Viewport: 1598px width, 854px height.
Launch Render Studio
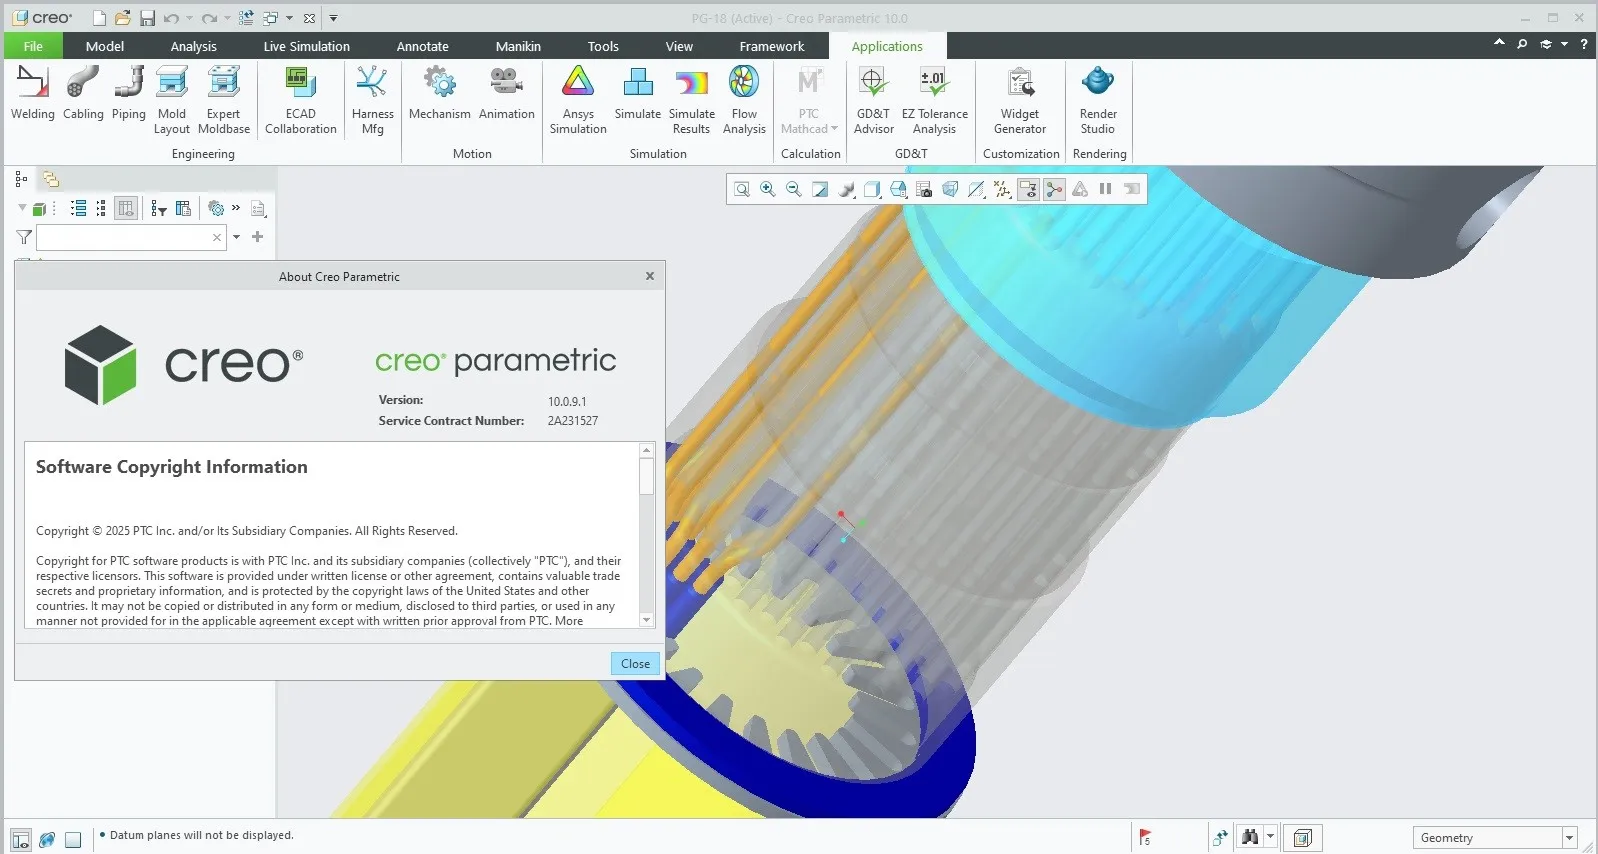[1098, 100]
